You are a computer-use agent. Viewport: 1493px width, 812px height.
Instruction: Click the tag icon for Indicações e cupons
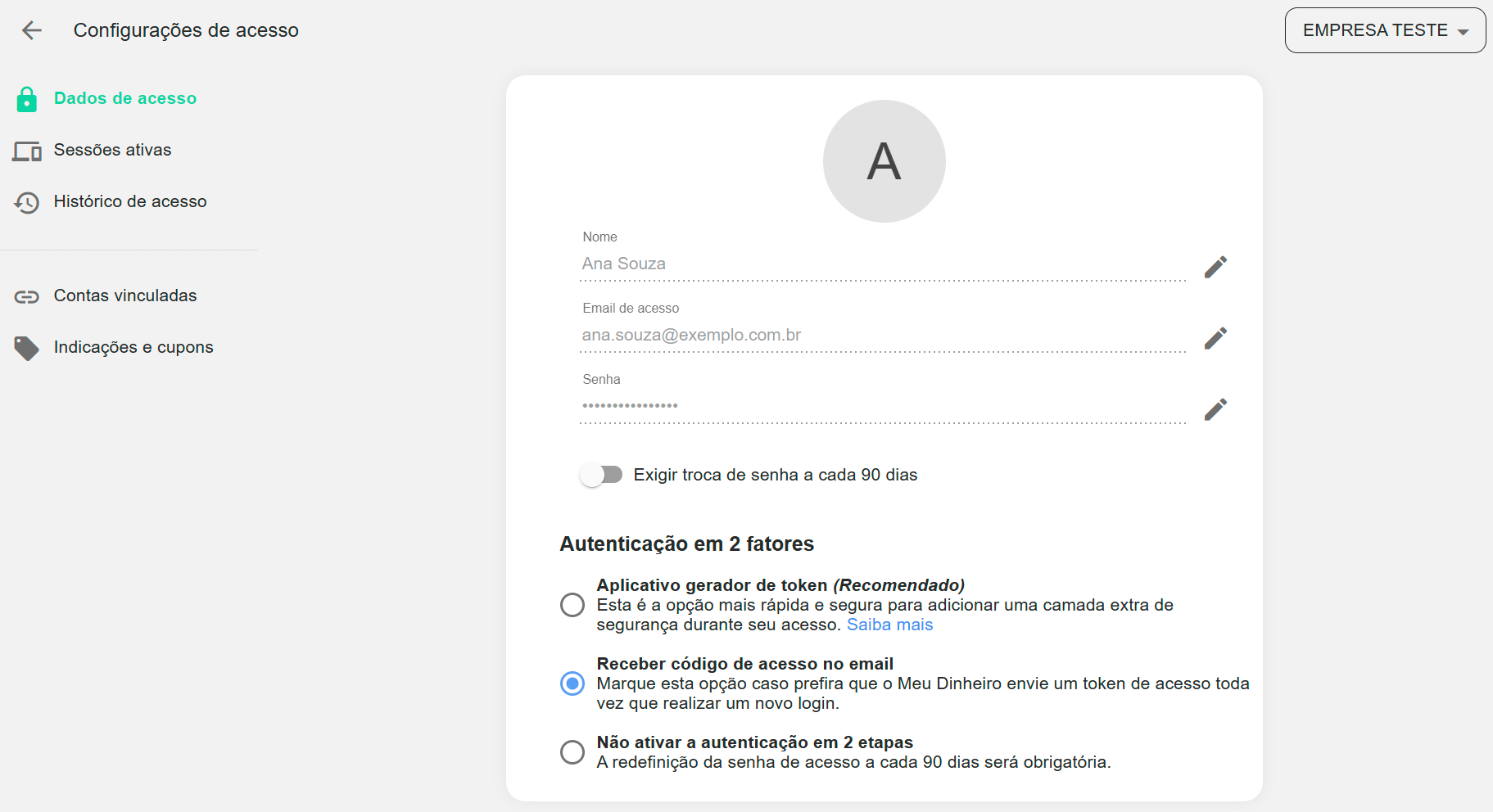pyautogui.click(x=26, y=348)
